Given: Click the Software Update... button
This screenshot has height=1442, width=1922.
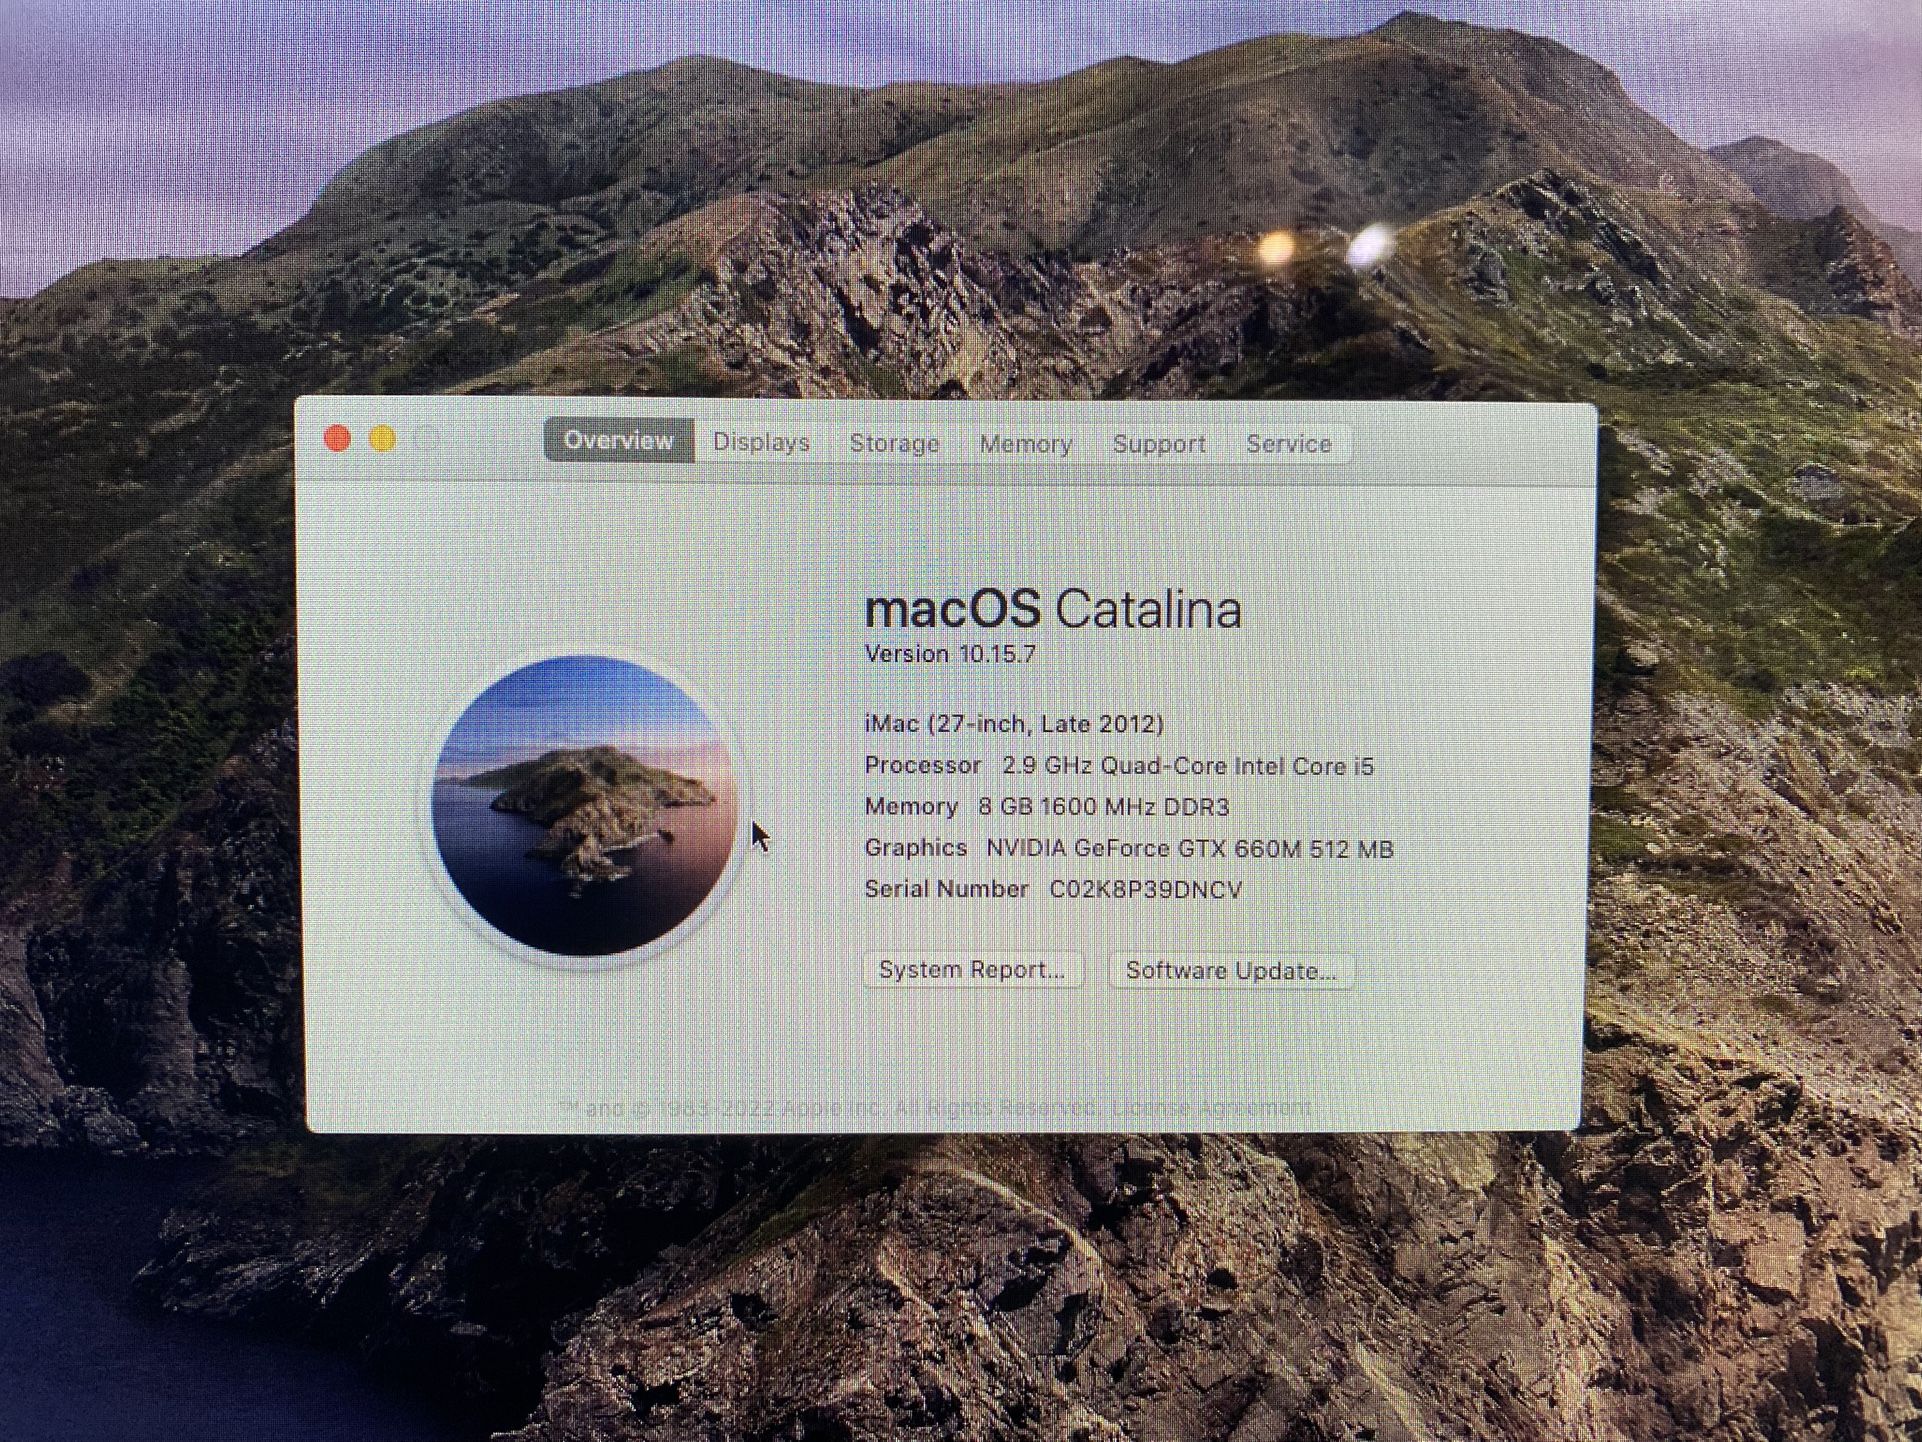Looking at the screenshot, I should (x=1231, y=970).
